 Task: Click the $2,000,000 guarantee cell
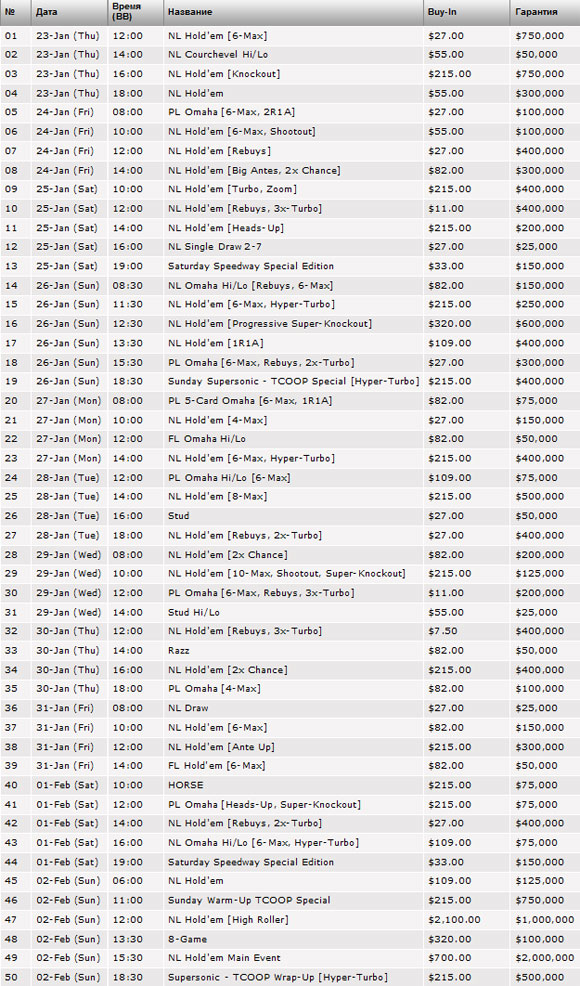pos(545,958)
